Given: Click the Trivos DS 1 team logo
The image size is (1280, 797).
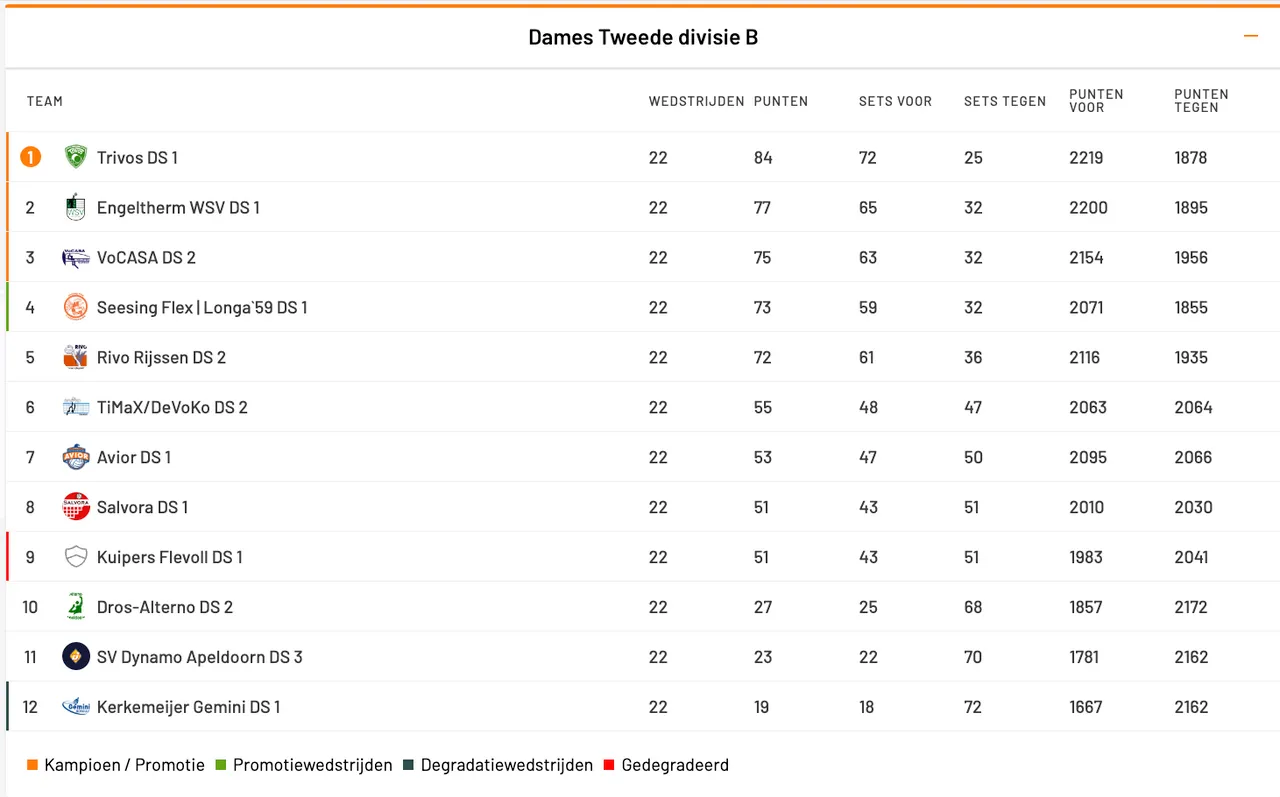Looking at the screenshot, I should 76,157.
